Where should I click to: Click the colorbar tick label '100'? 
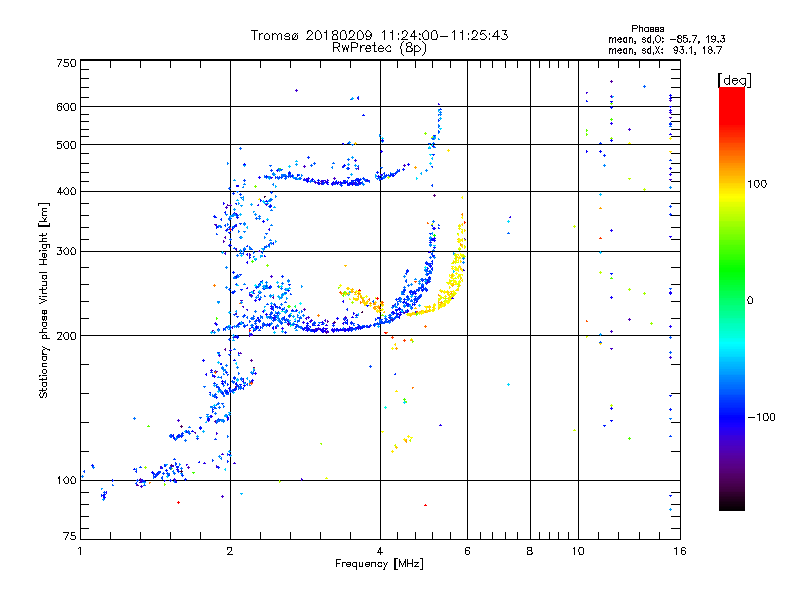[x=757, y=184]
